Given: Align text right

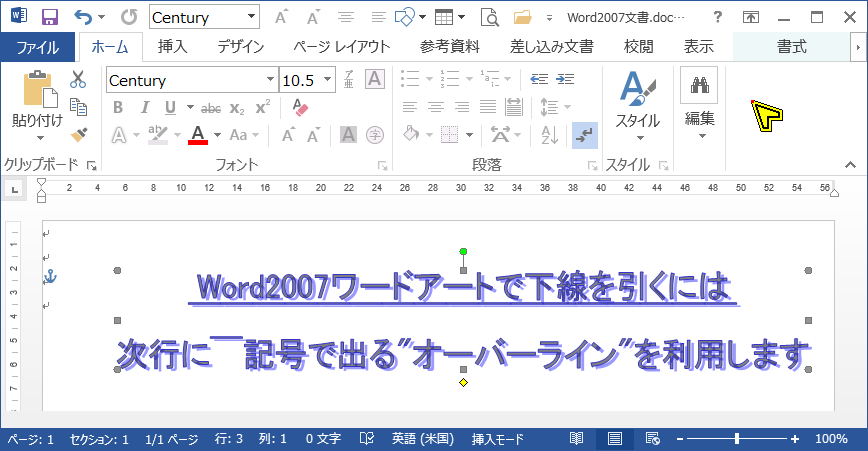Looking at the screenshot, I should [x=462, y=107].
